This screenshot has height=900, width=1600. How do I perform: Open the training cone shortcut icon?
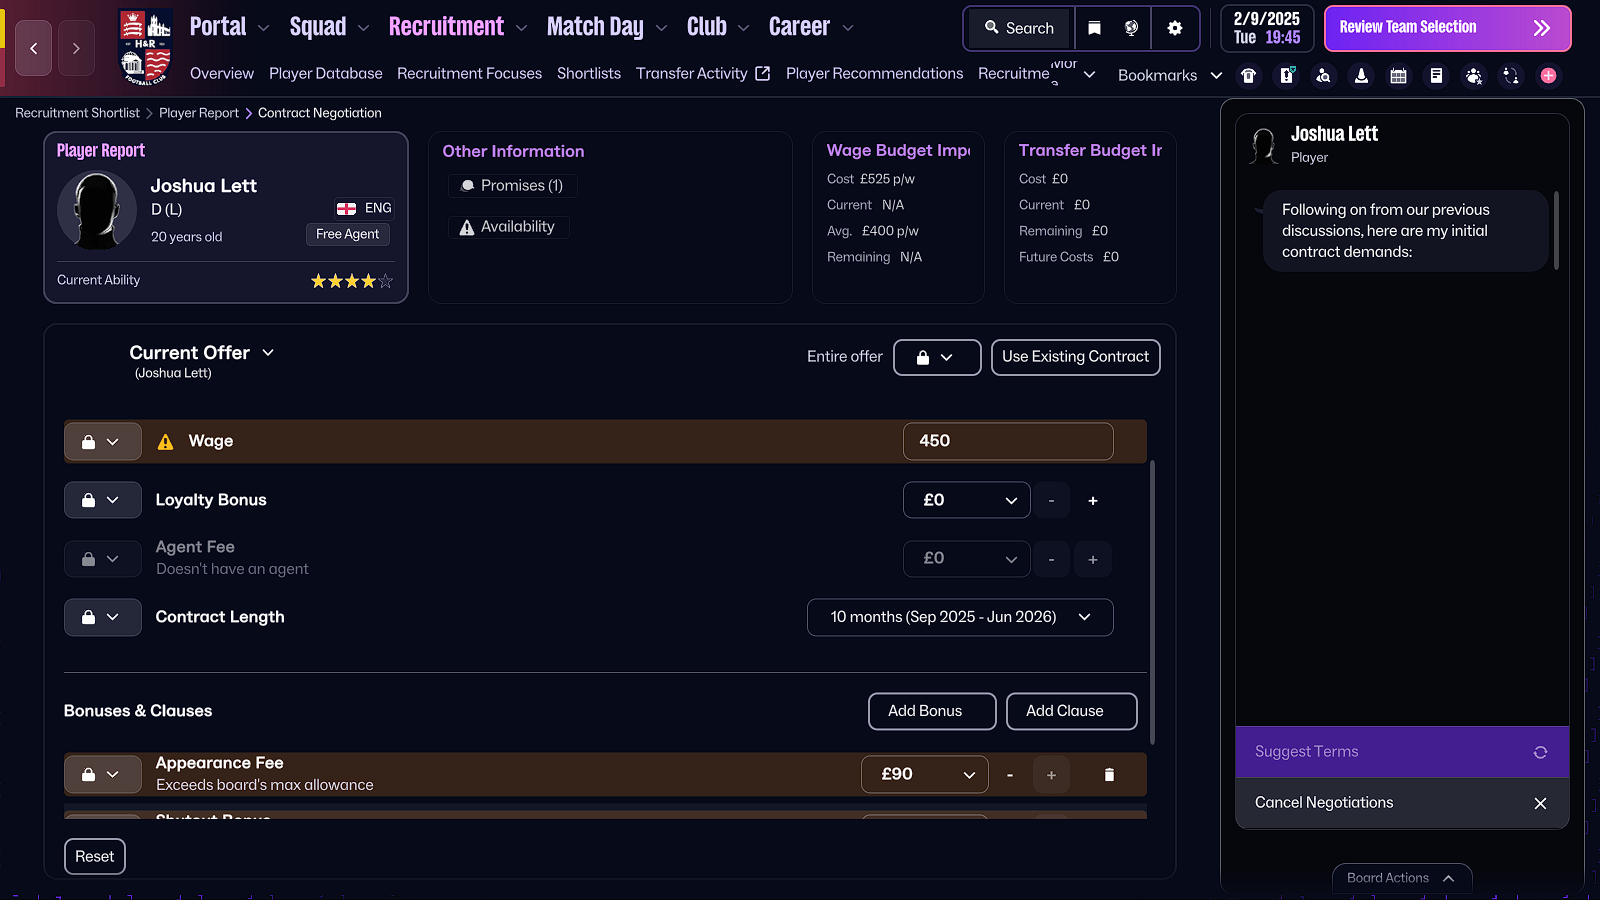click(x=1361, y=76)
